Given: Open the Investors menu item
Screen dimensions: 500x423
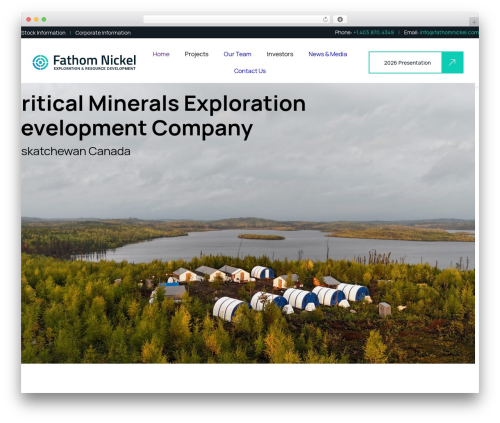Looking at the screenshot, I should pos(280,54).
